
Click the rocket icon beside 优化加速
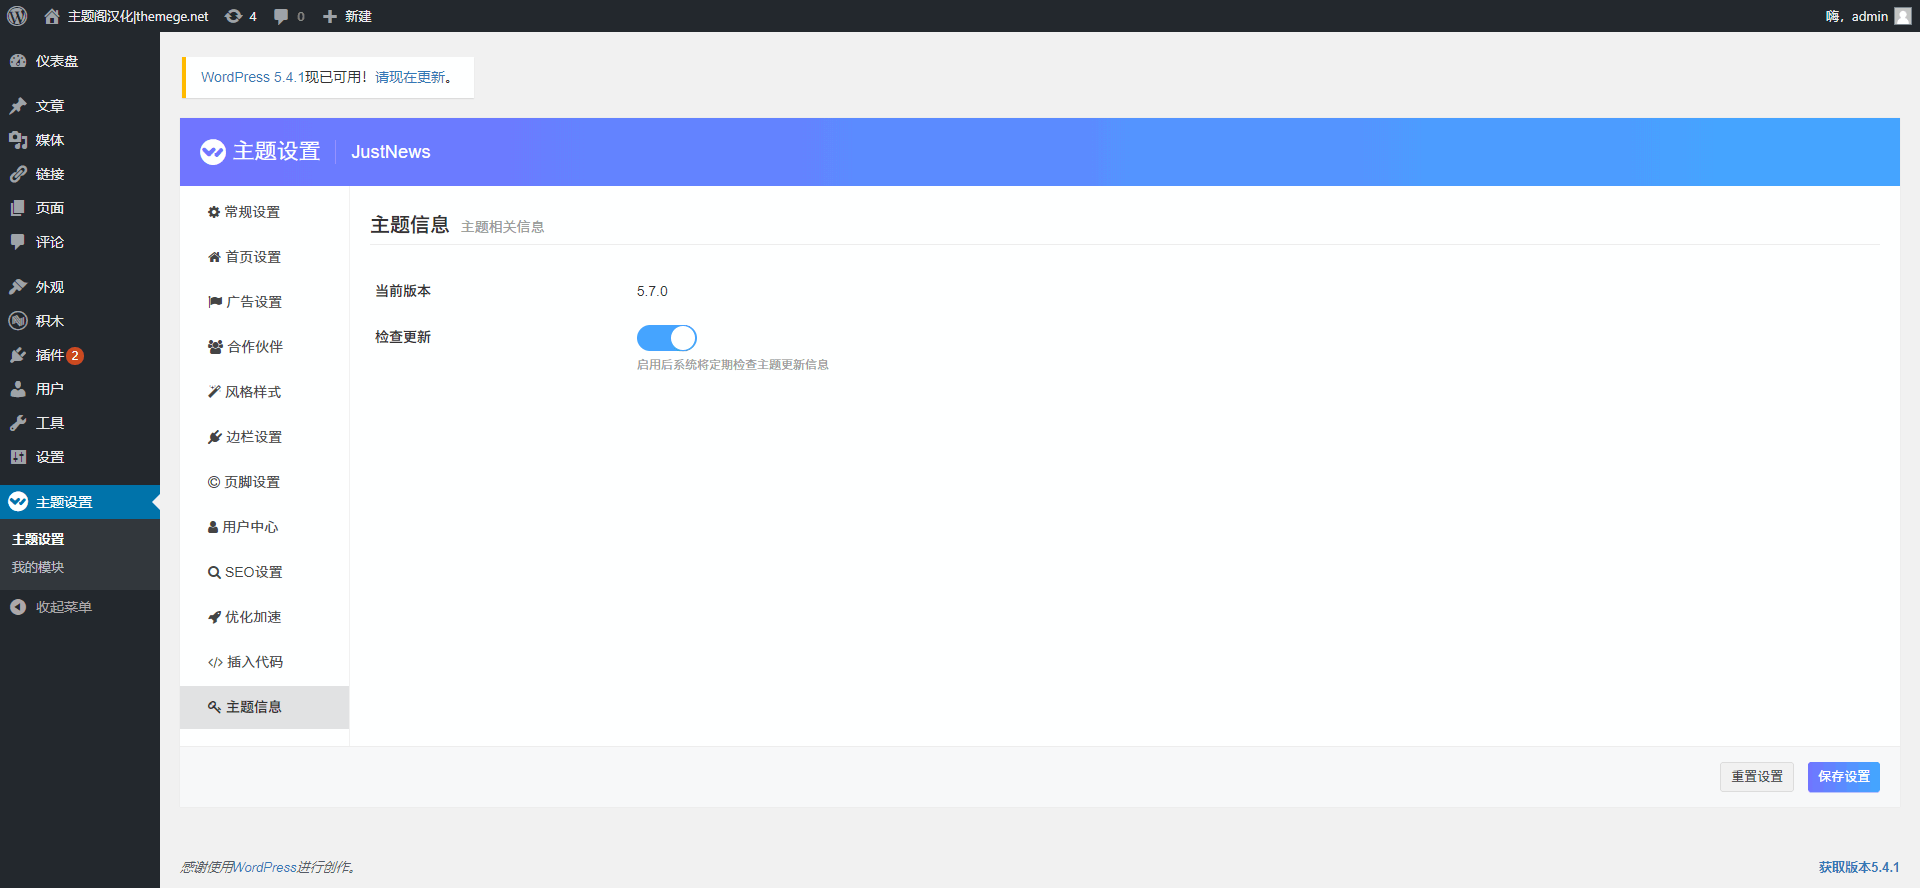[214, 617]
